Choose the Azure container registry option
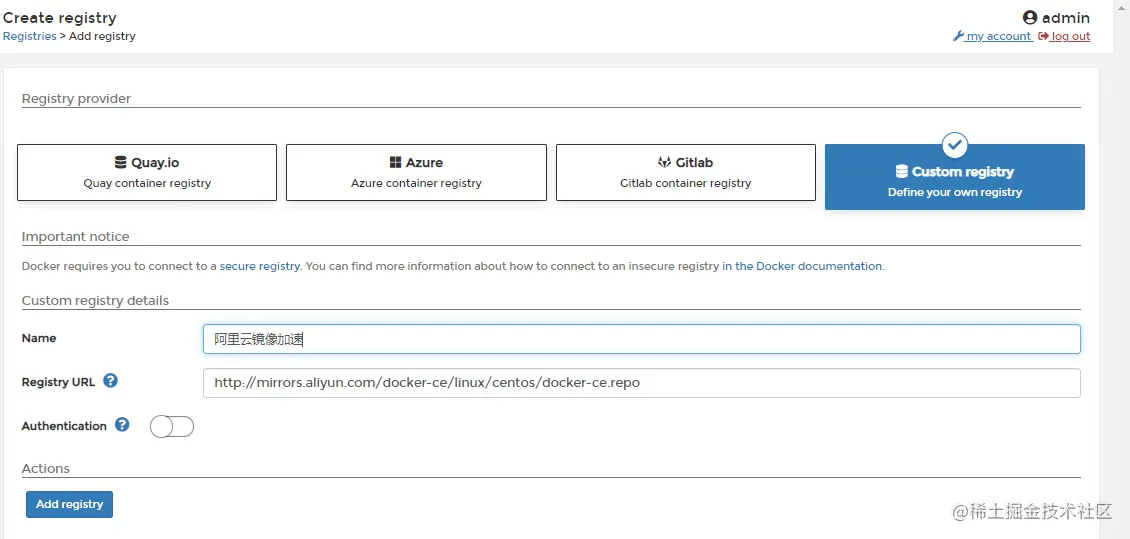 (x=417, y=172)
